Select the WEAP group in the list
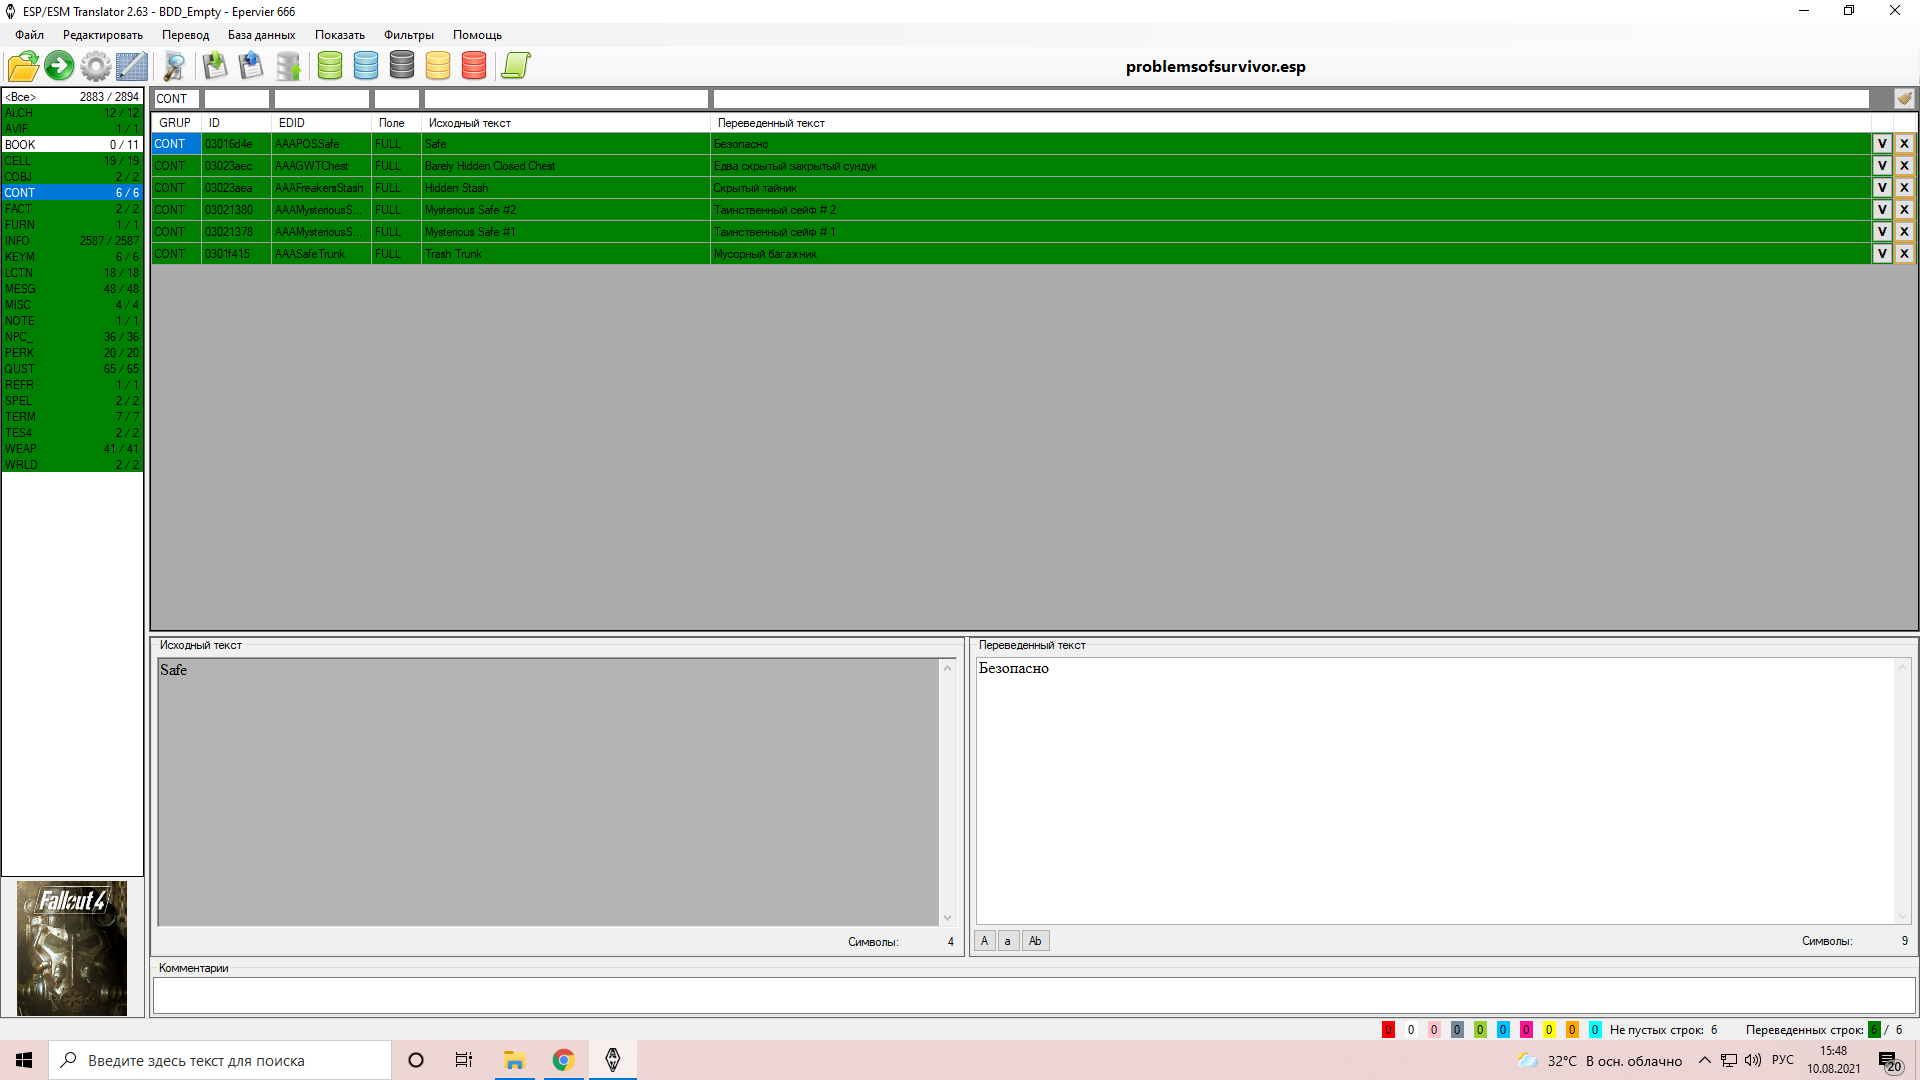This screenshot has height=1080, width=1920. point(72,449)
